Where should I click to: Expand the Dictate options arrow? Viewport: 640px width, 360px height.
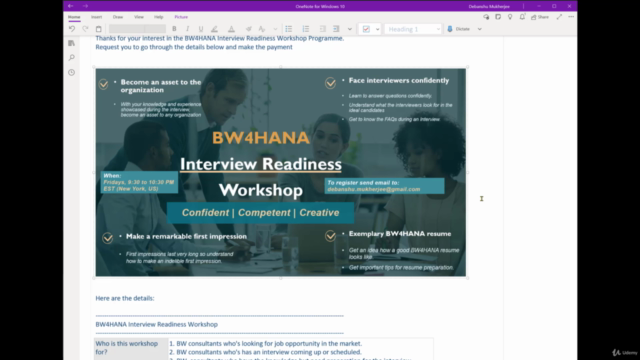480,29
